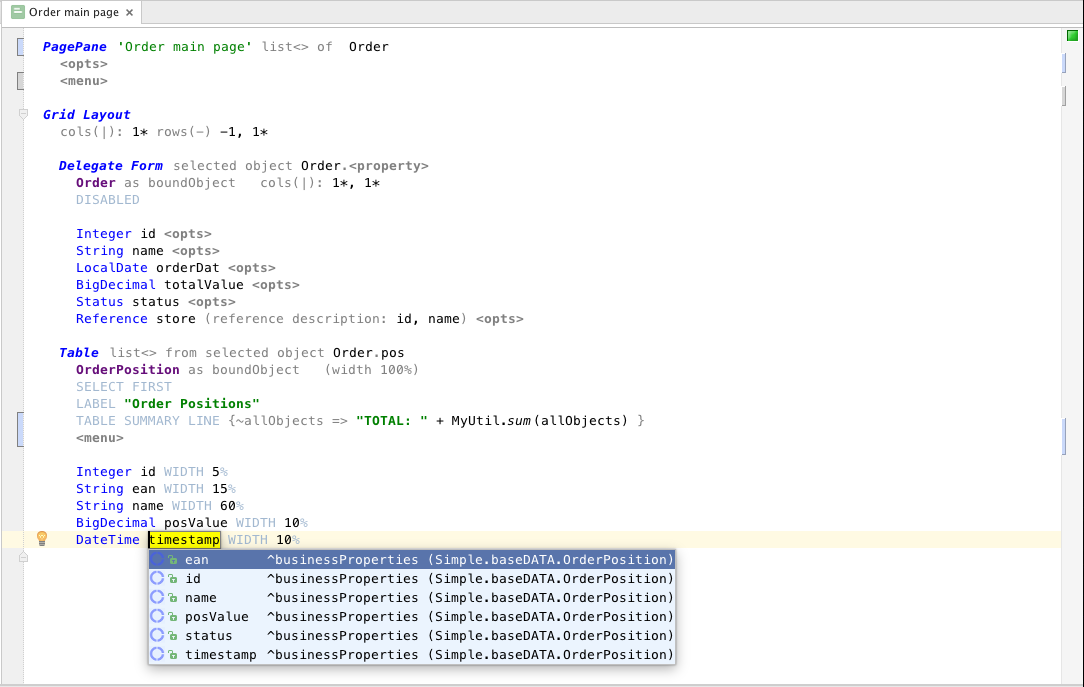
Task: Collapse the Grid Layout fold handle
Action: pyautogui.click(x=23, y=115)
